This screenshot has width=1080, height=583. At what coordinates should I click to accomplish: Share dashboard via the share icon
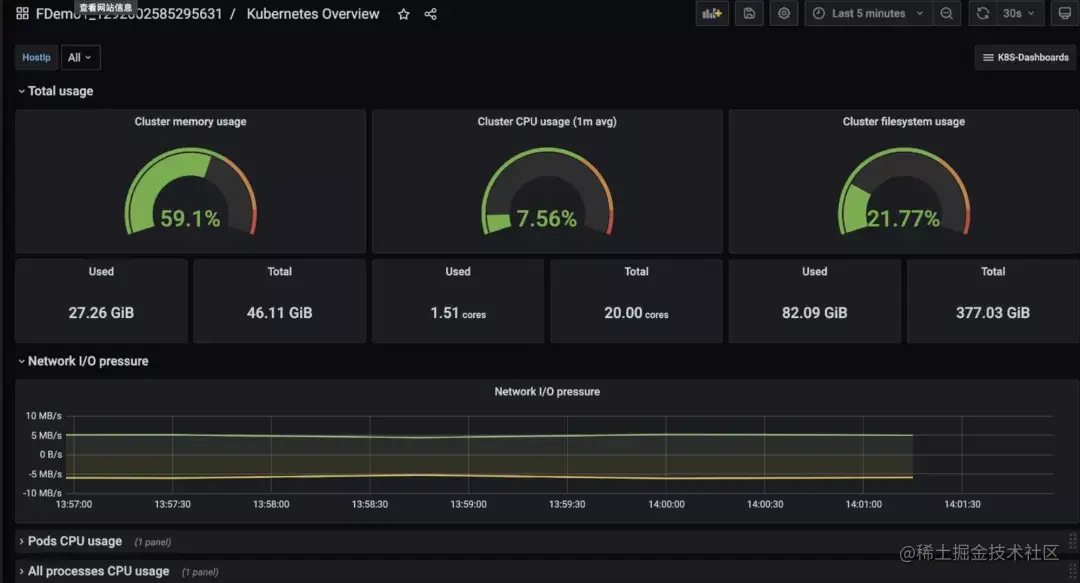tap(430, 14)
